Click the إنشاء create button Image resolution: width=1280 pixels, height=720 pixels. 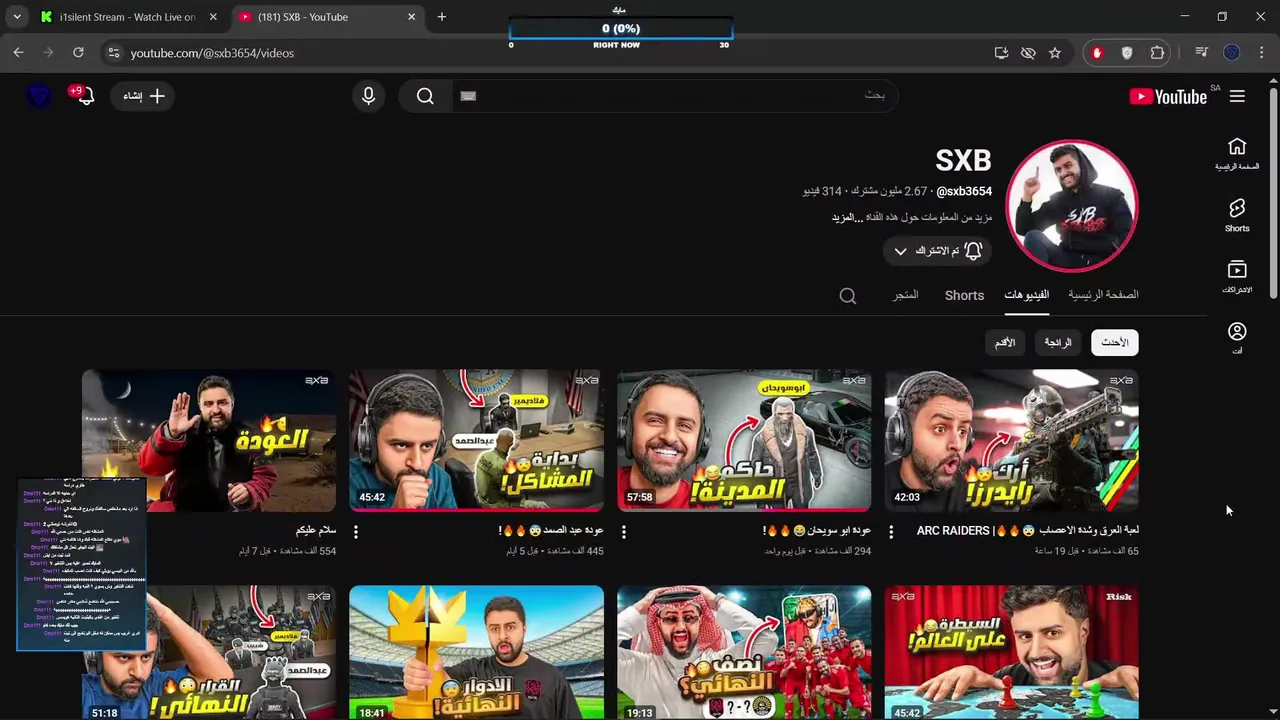point(144,96)
